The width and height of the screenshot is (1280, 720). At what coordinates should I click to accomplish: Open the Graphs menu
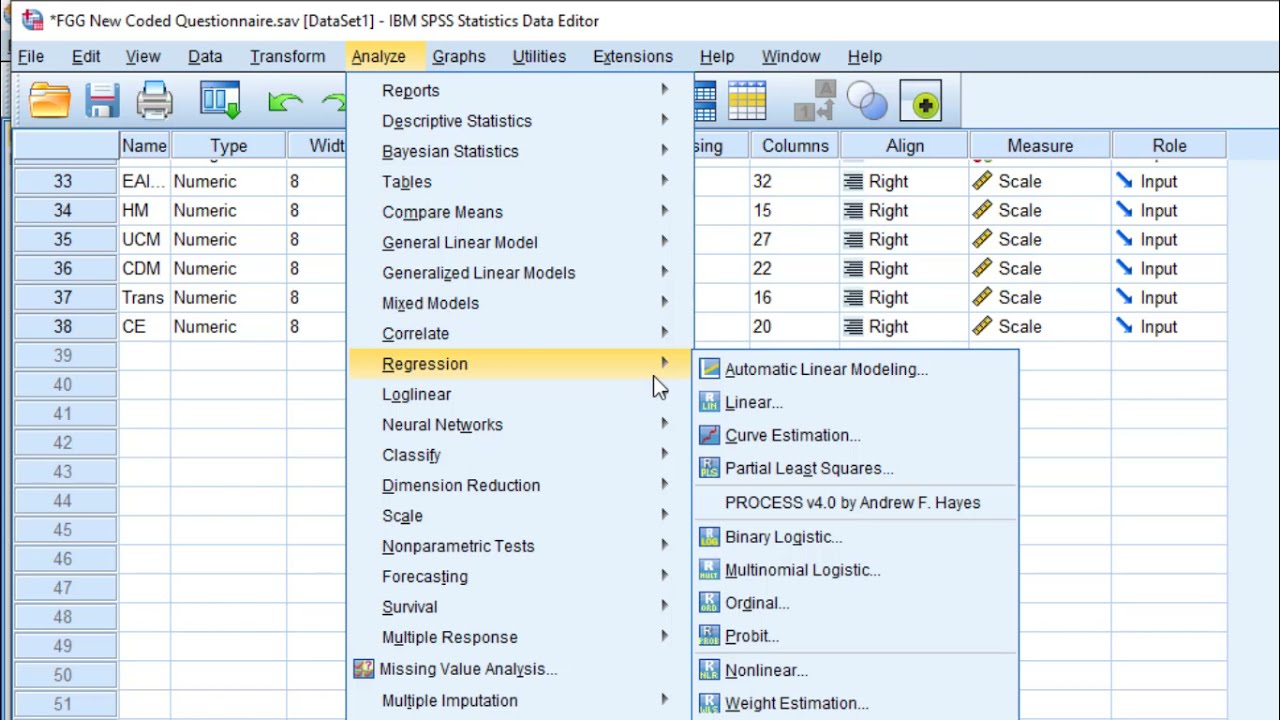click(x=459, y=56)
